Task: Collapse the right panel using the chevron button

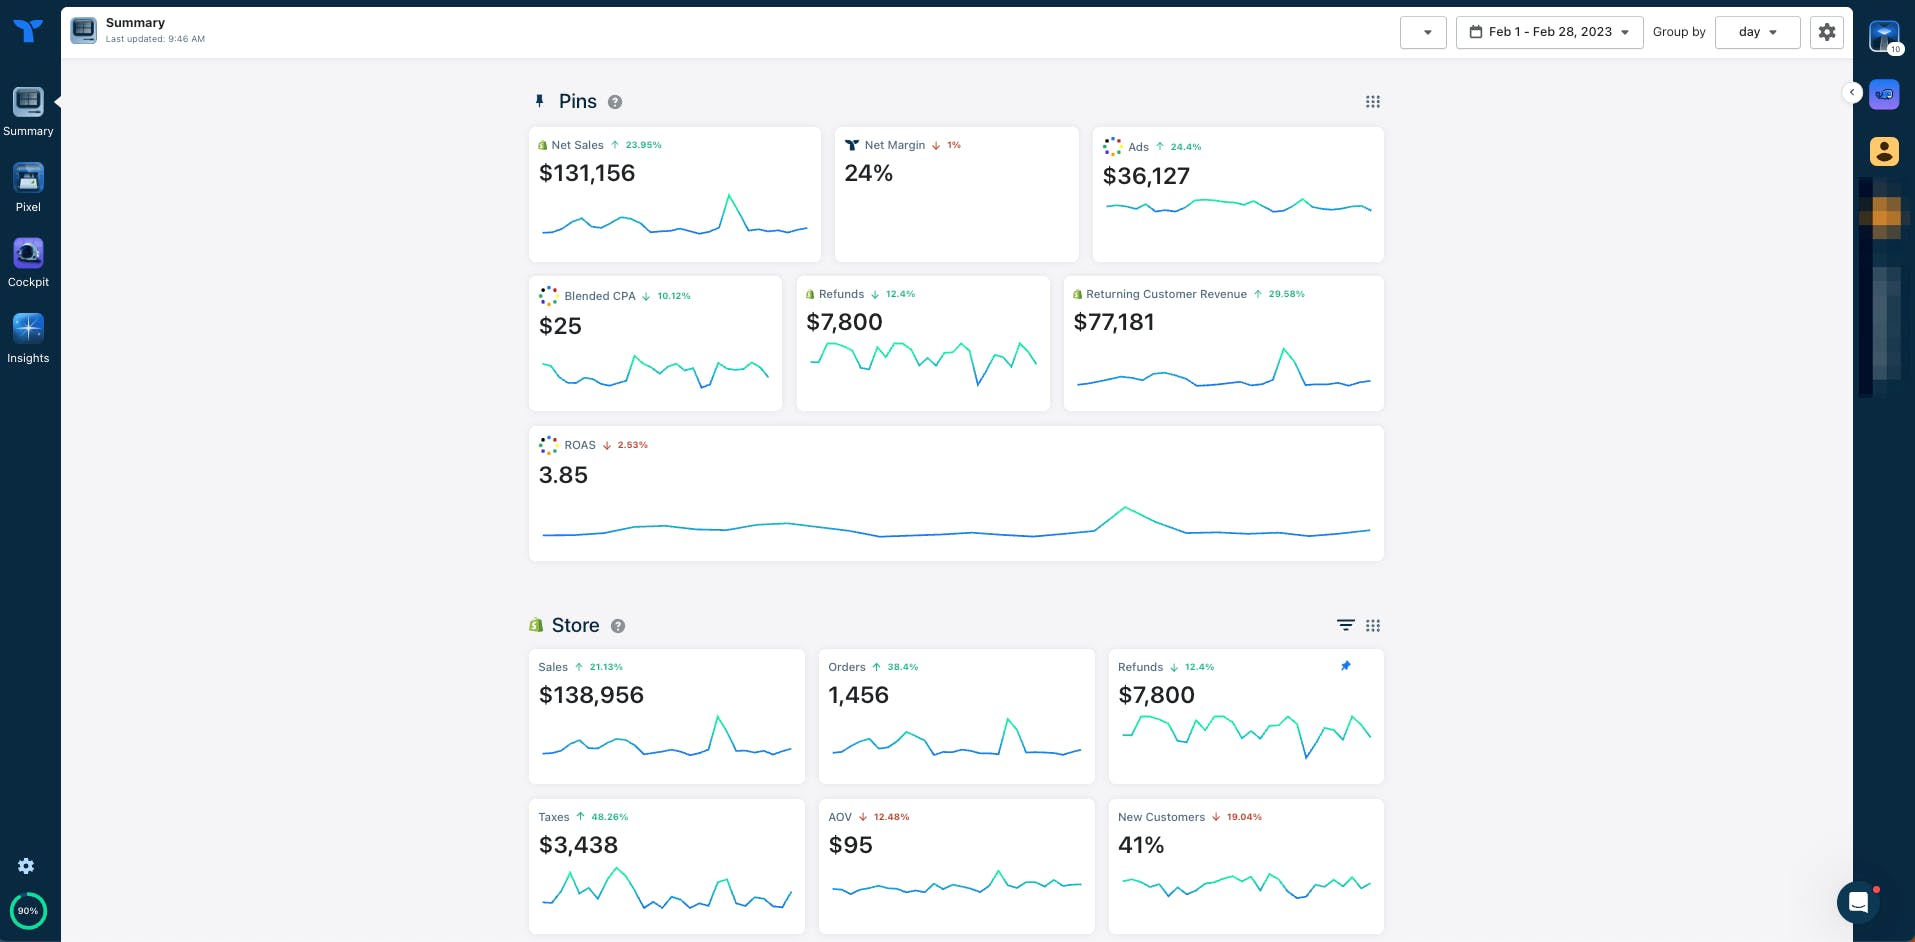Action: (x=1852, y=92)
